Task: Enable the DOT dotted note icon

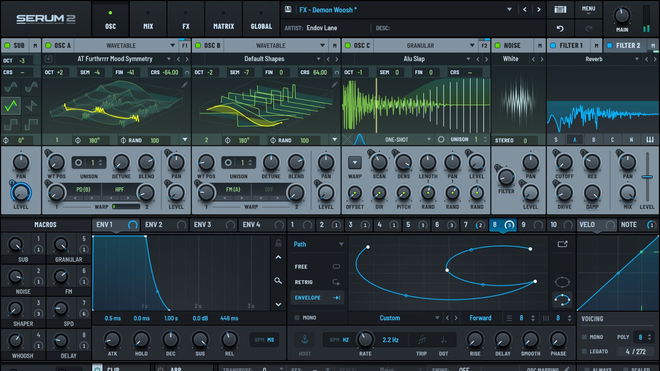Action: (443, 339)
